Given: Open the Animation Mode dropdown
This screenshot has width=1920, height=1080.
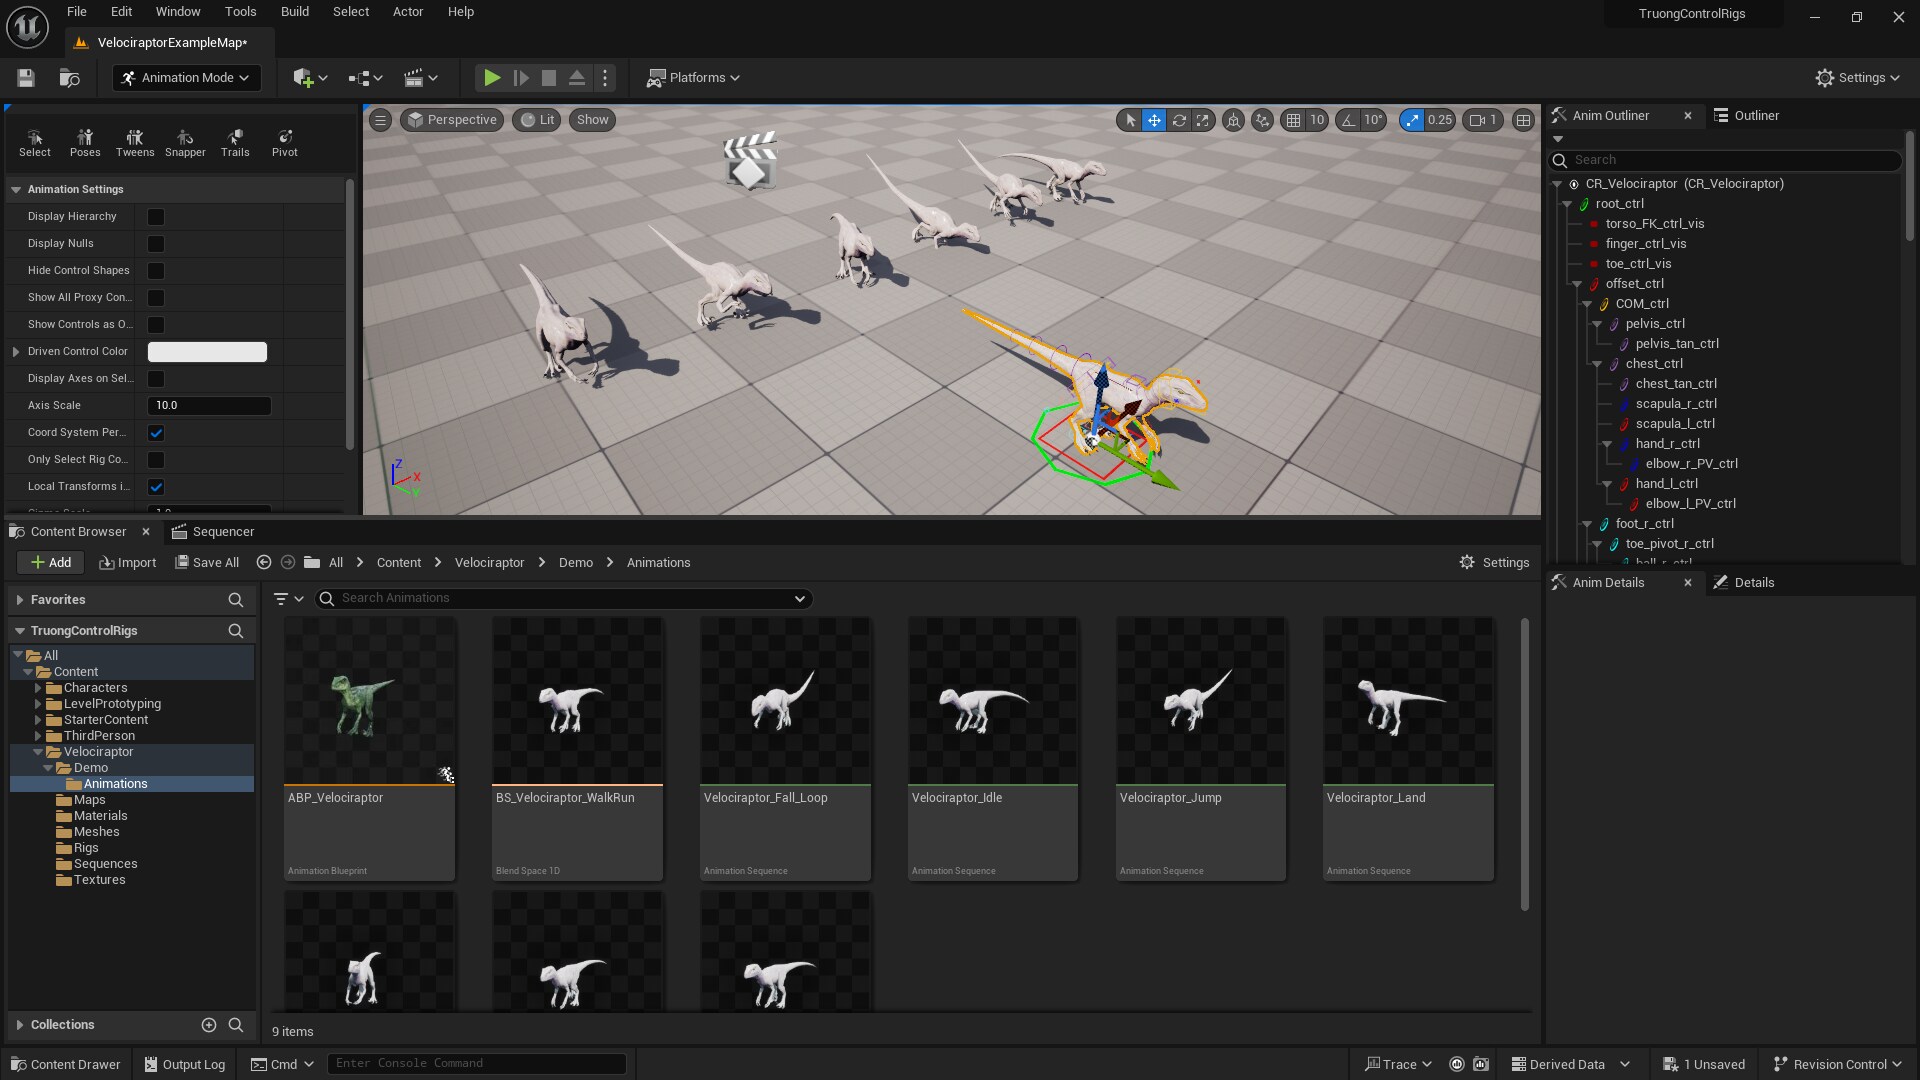Looking at the screenshot, I should (x=186, y=78).
